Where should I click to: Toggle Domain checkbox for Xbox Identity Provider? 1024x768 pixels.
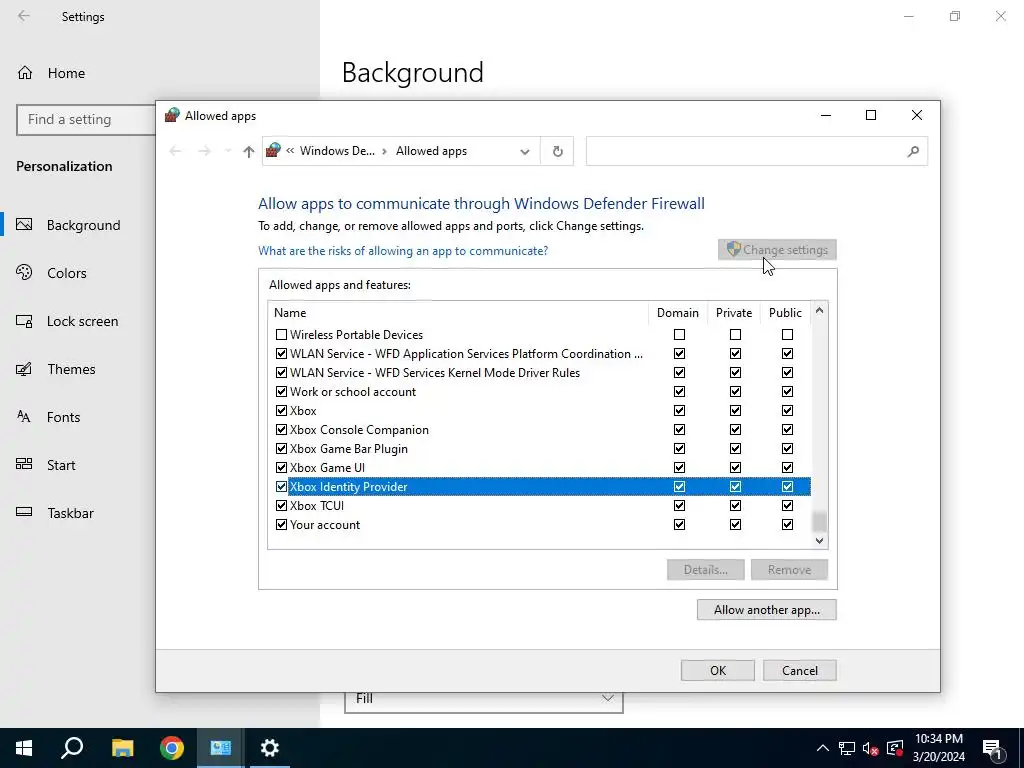(x=679, y=487)
